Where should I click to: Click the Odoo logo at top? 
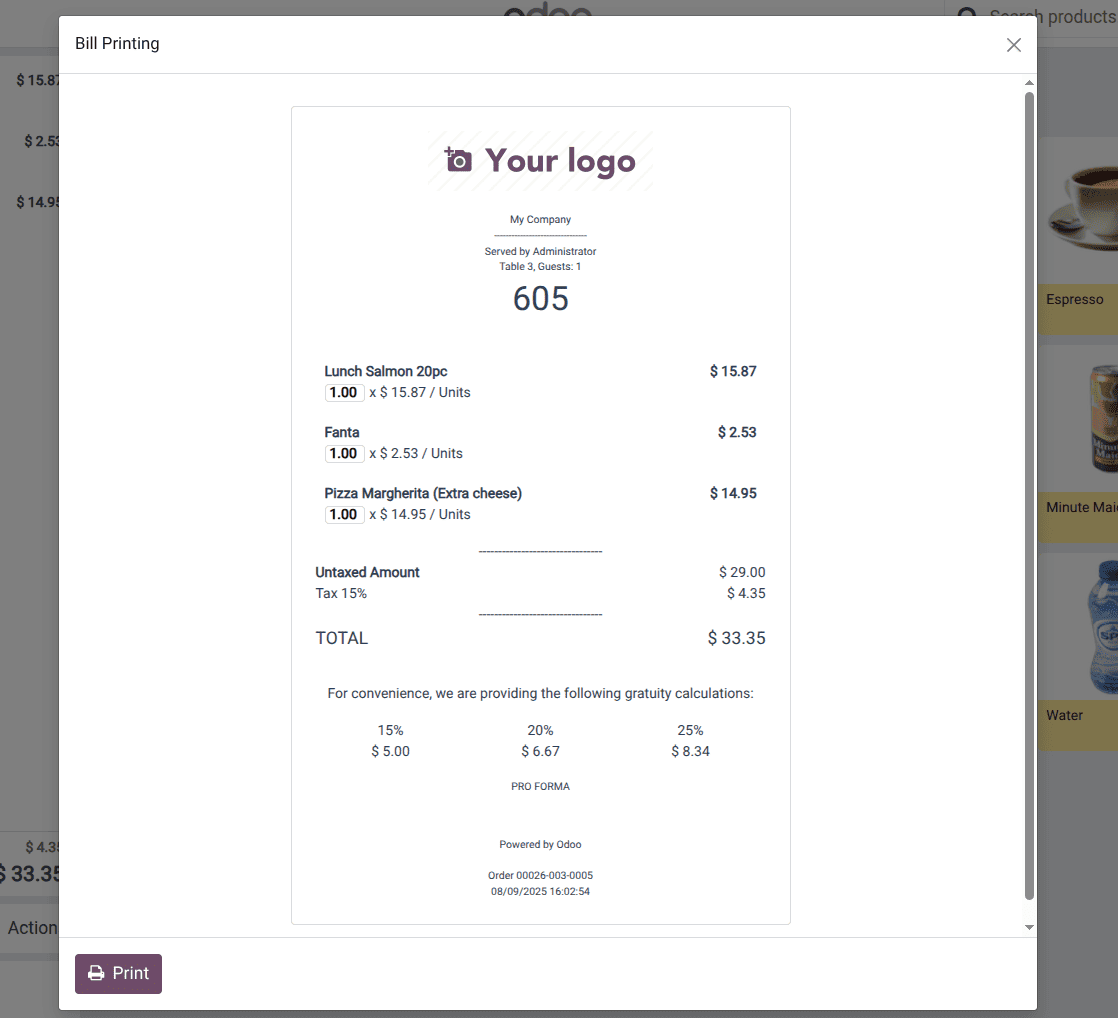click(547, 10)
